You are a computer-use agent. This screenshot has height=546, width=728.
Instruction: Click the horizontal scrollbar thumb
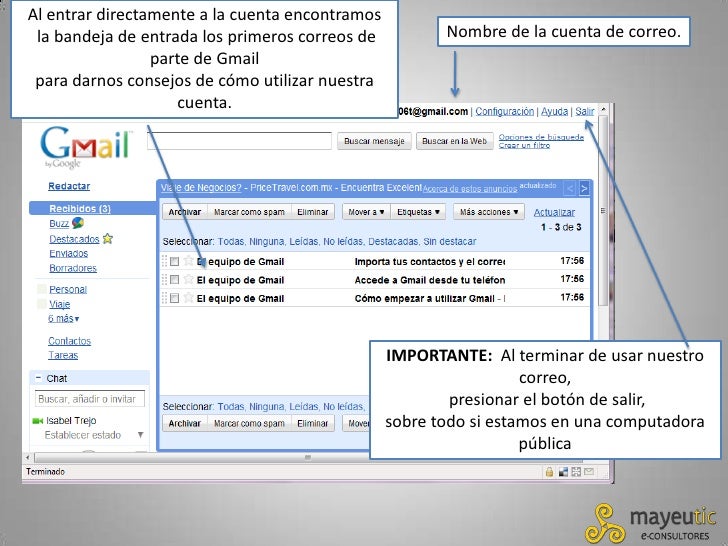tap(307, 457)
